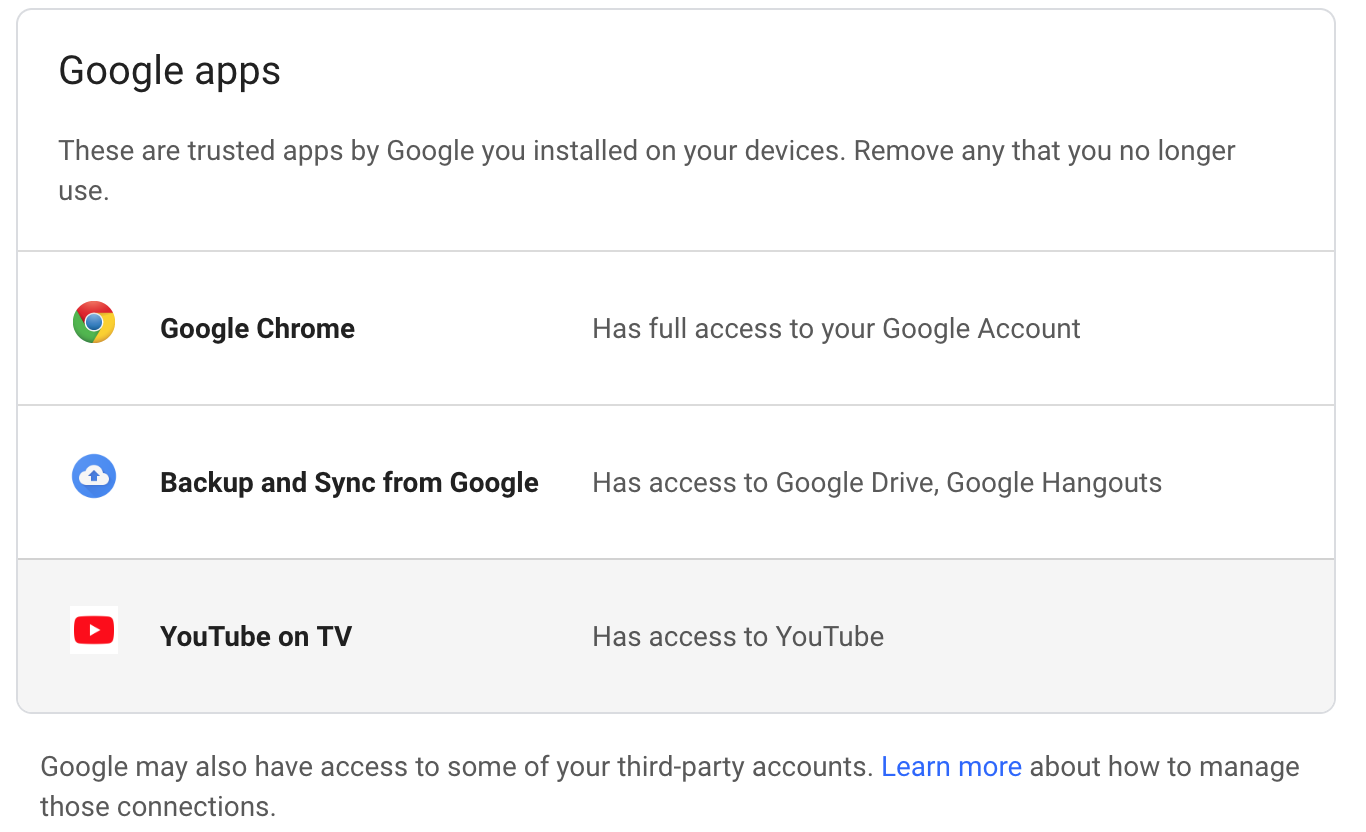Click the Backup and Sync cloud icon

click(x=94, y=477)
